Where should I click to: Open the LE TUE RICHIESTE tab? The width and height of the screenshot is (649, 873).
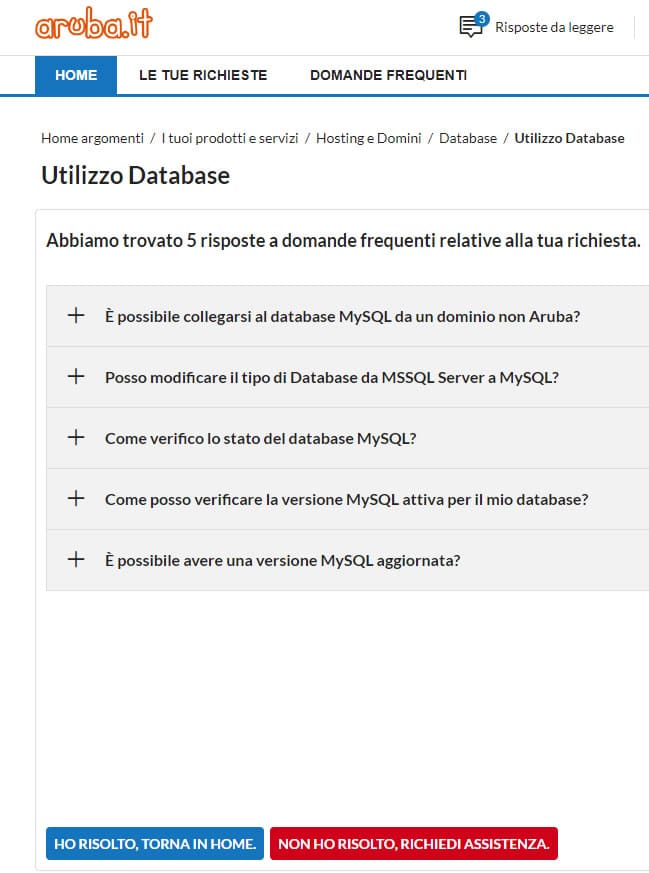click(x=203, y=75)
